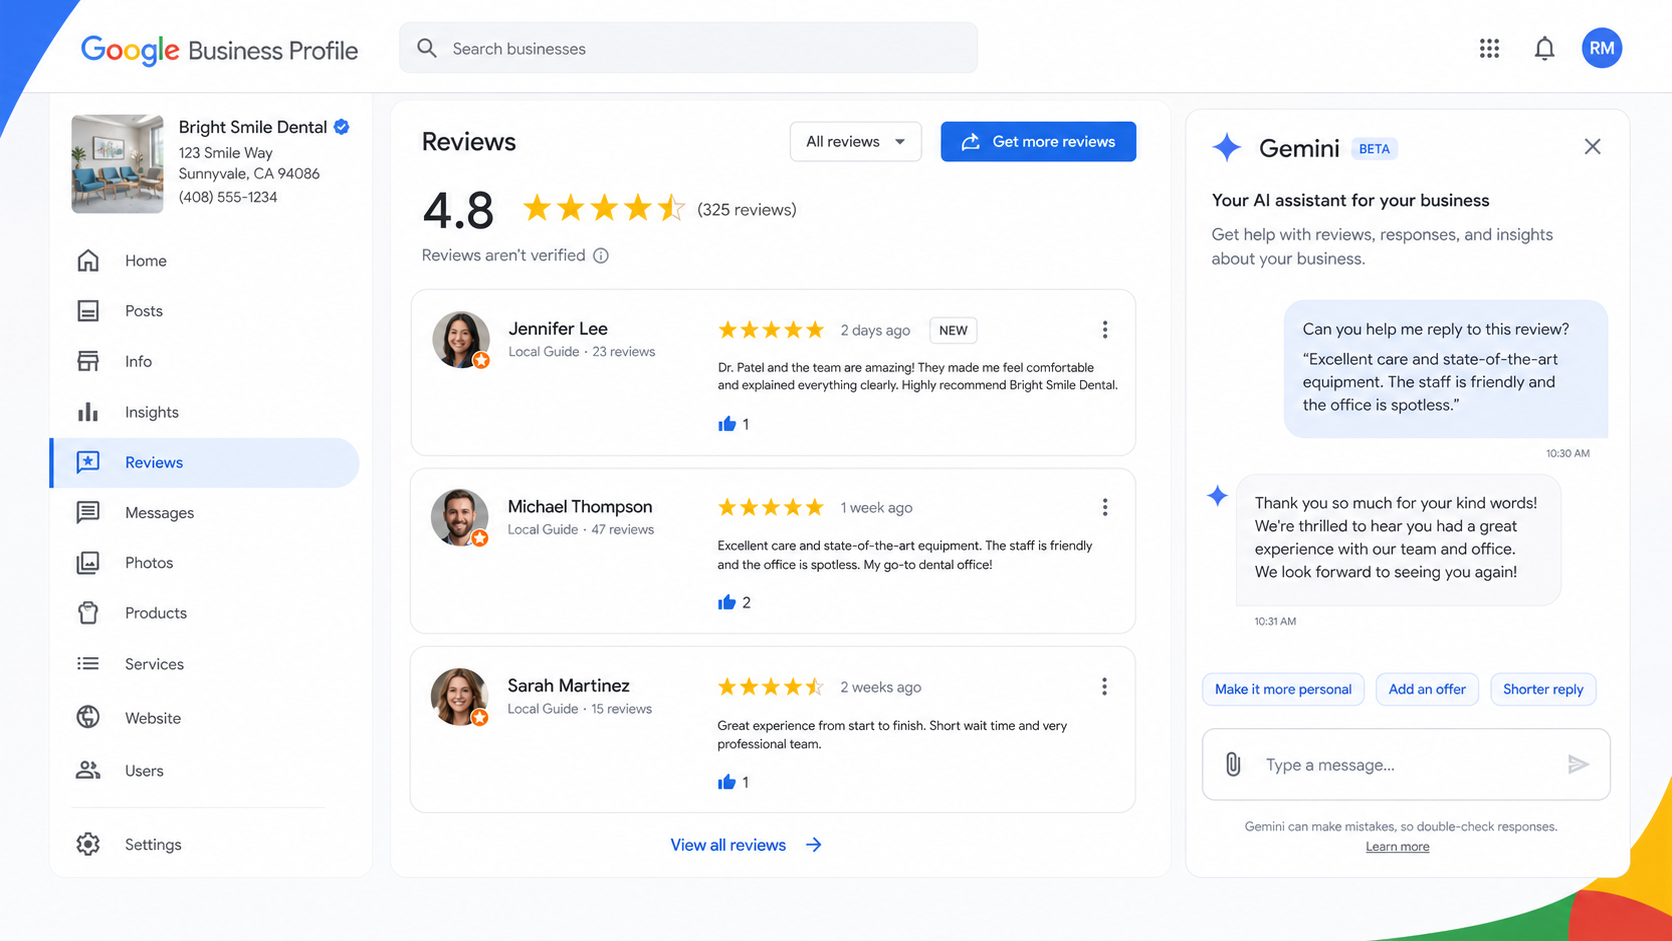Click the Posts sidebar icon
The width and height of the screenshot is (1672, 941).
pyautogui.click(x=88, y=311)
